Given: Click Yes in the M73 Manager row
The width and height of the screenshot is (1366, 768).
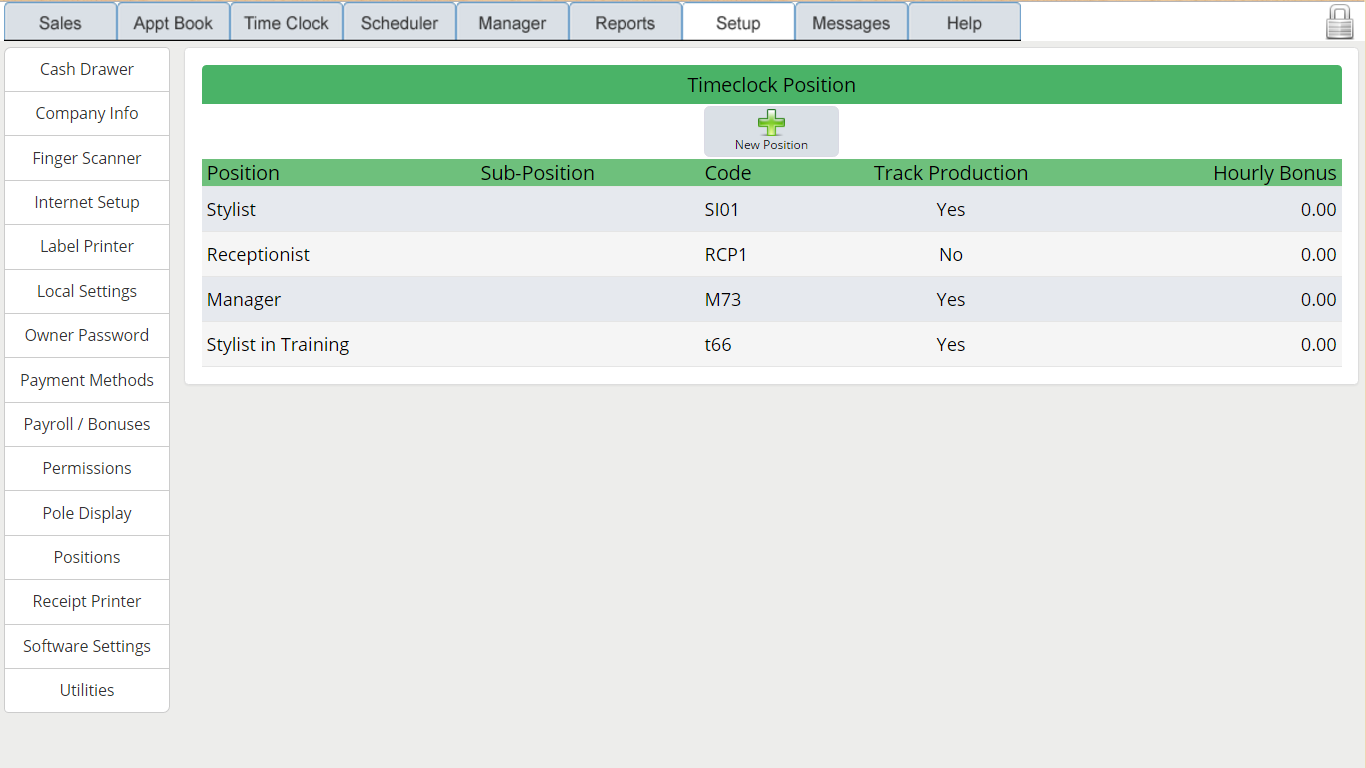Looking at the screenshot, I should (951, 299).
